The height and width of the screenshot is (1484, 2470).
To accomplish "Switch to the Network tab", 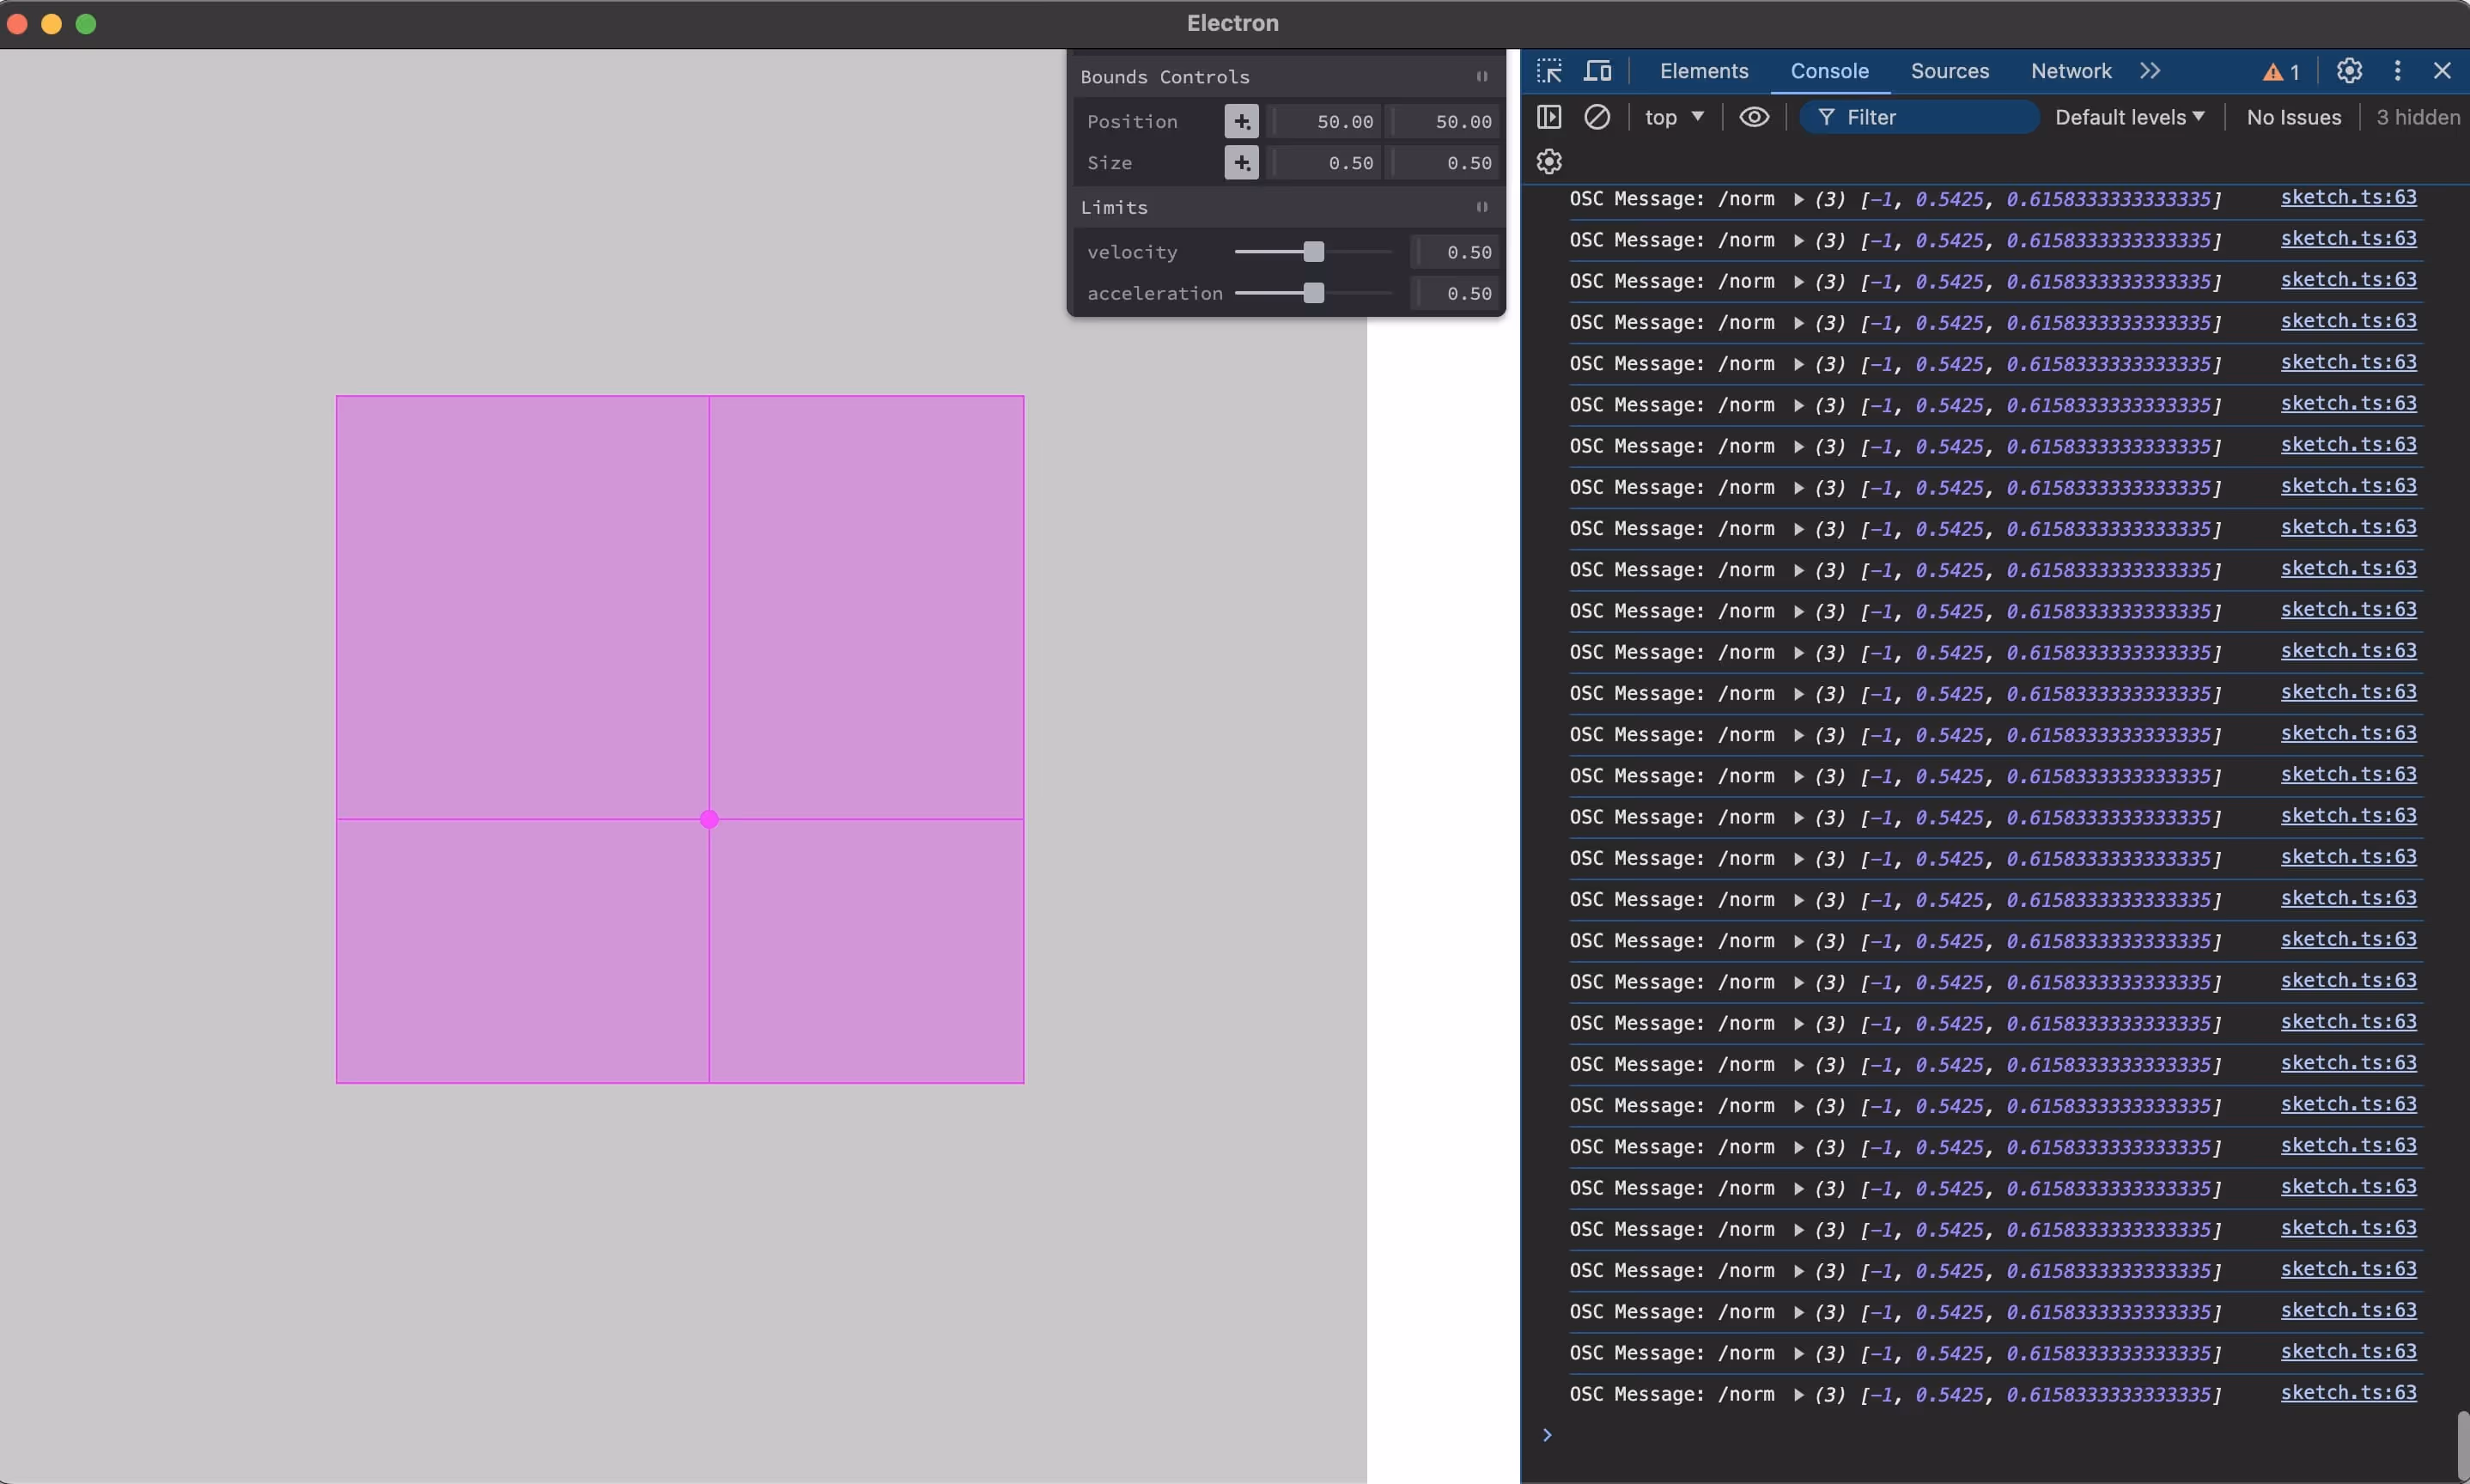I will coord(2070,71).
